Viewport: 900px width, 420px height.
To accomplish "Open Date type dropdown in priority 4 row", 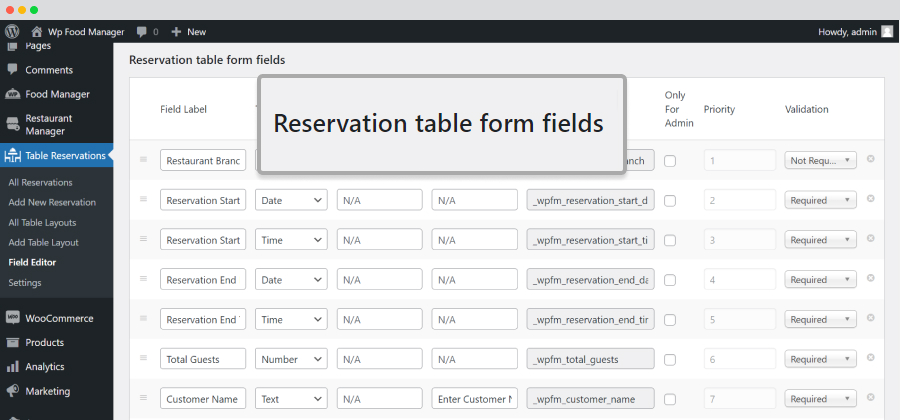I will point(292,279).
